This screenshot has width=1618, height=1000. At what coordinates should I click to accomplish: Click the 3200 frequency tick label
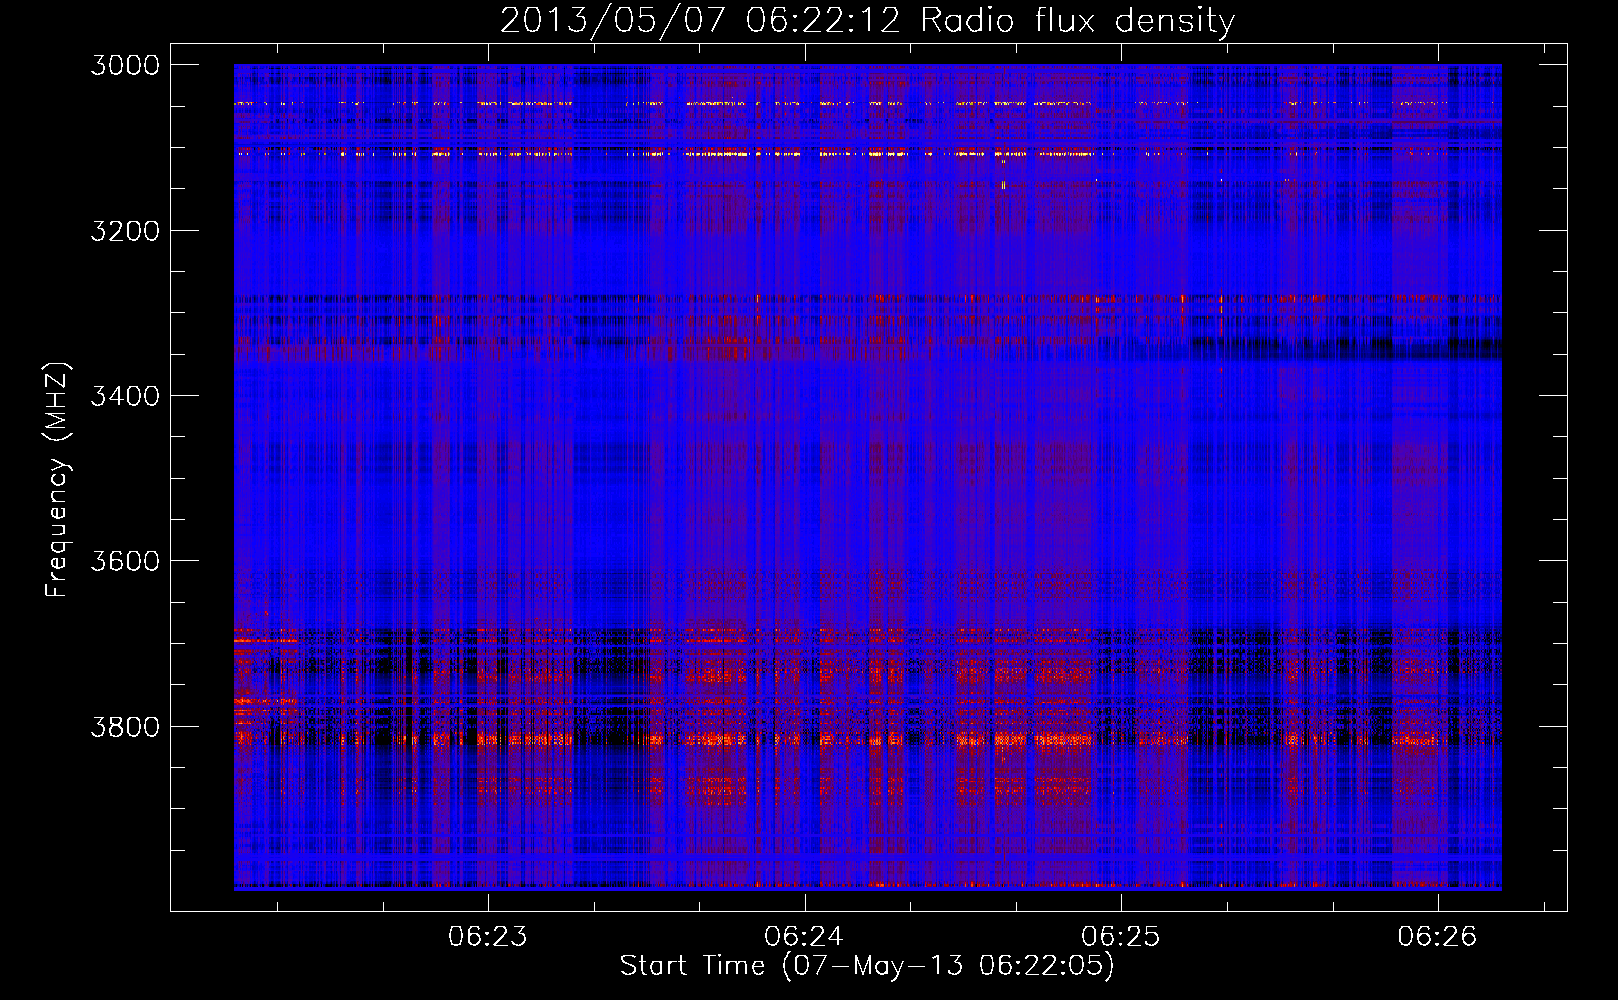coord(125,231)
